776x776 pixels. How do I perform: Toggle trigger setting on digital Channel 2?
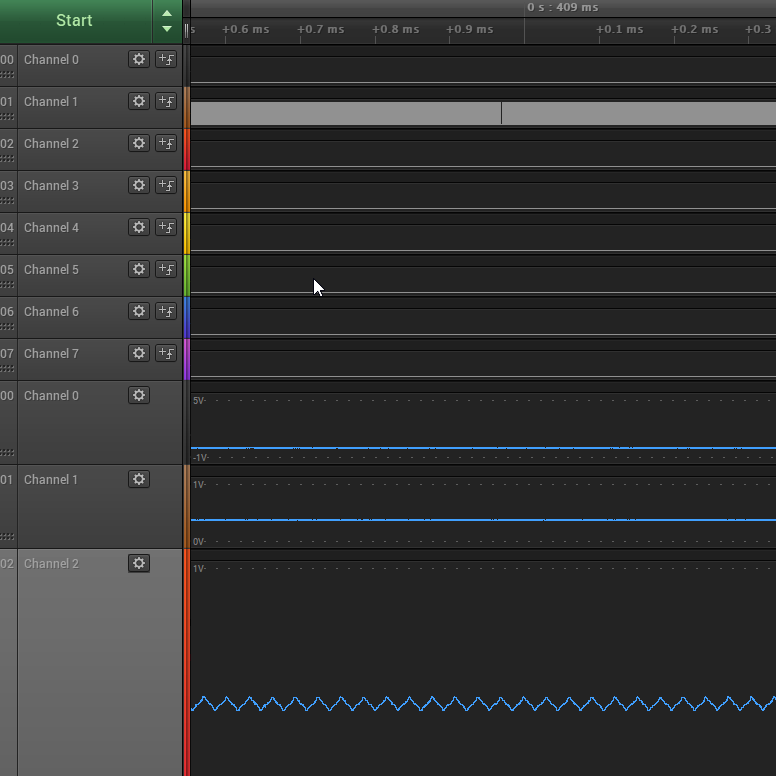[166, 143]
